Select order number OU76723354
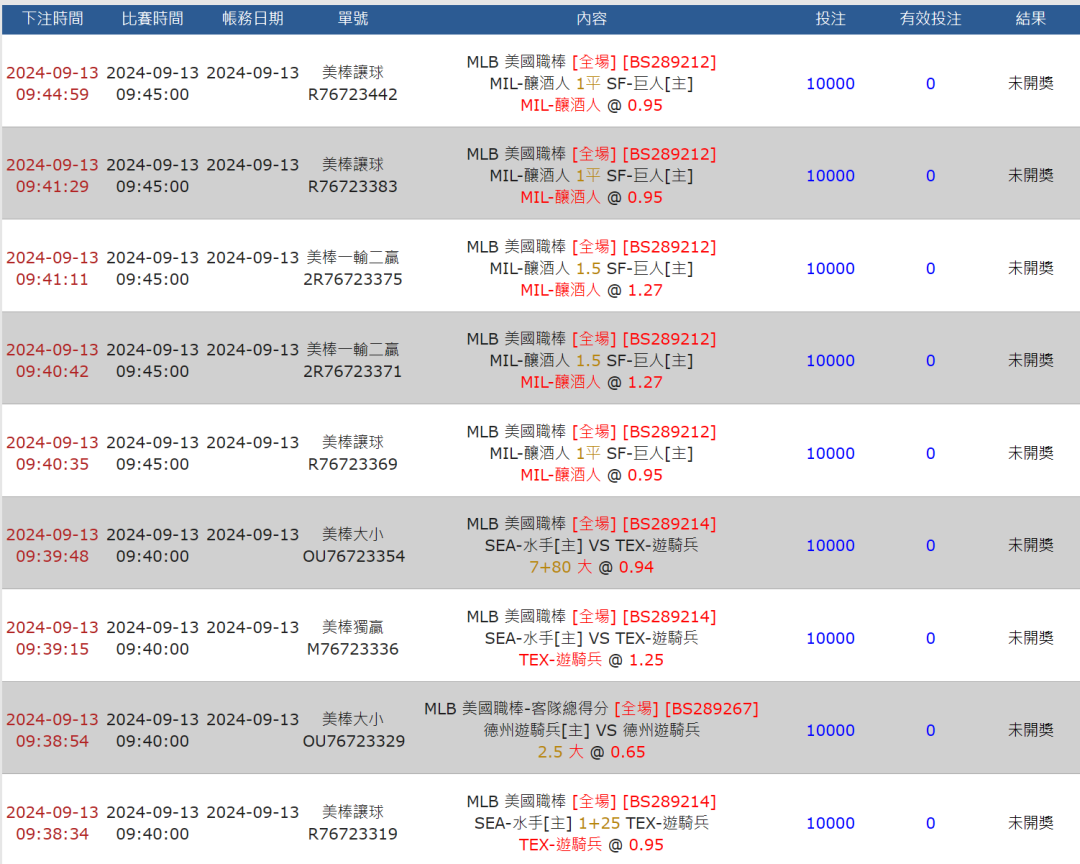 pyautogui.click(x=354, y=557)
